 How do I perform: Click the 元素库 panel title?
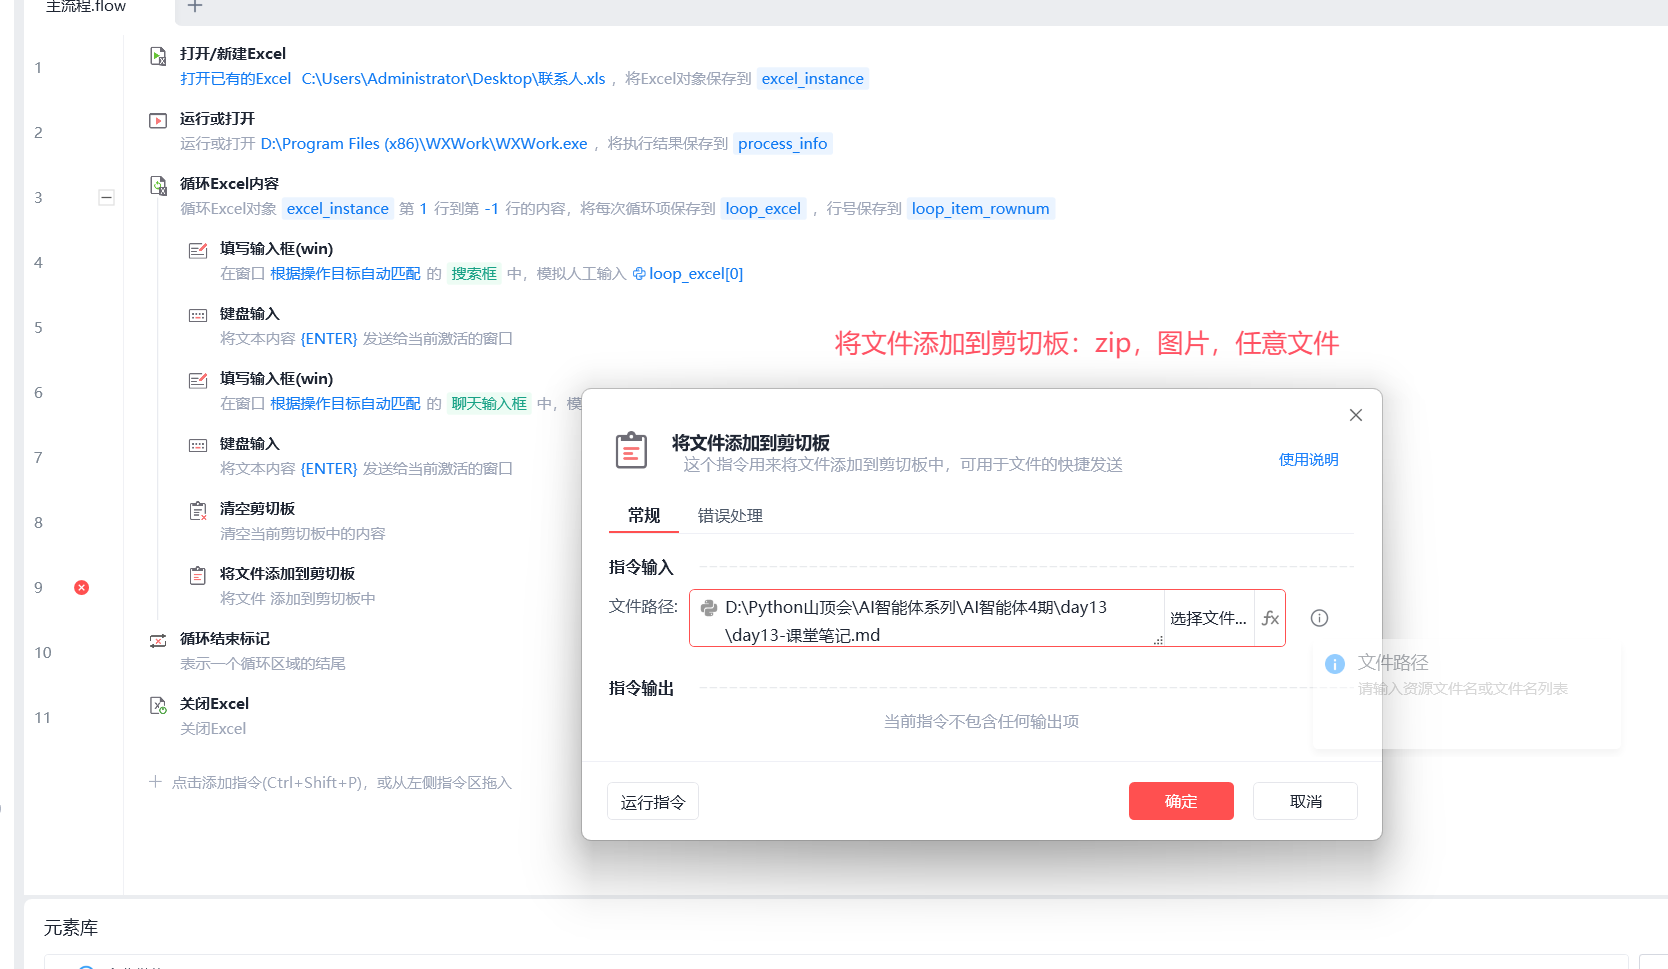coord(71,928)
